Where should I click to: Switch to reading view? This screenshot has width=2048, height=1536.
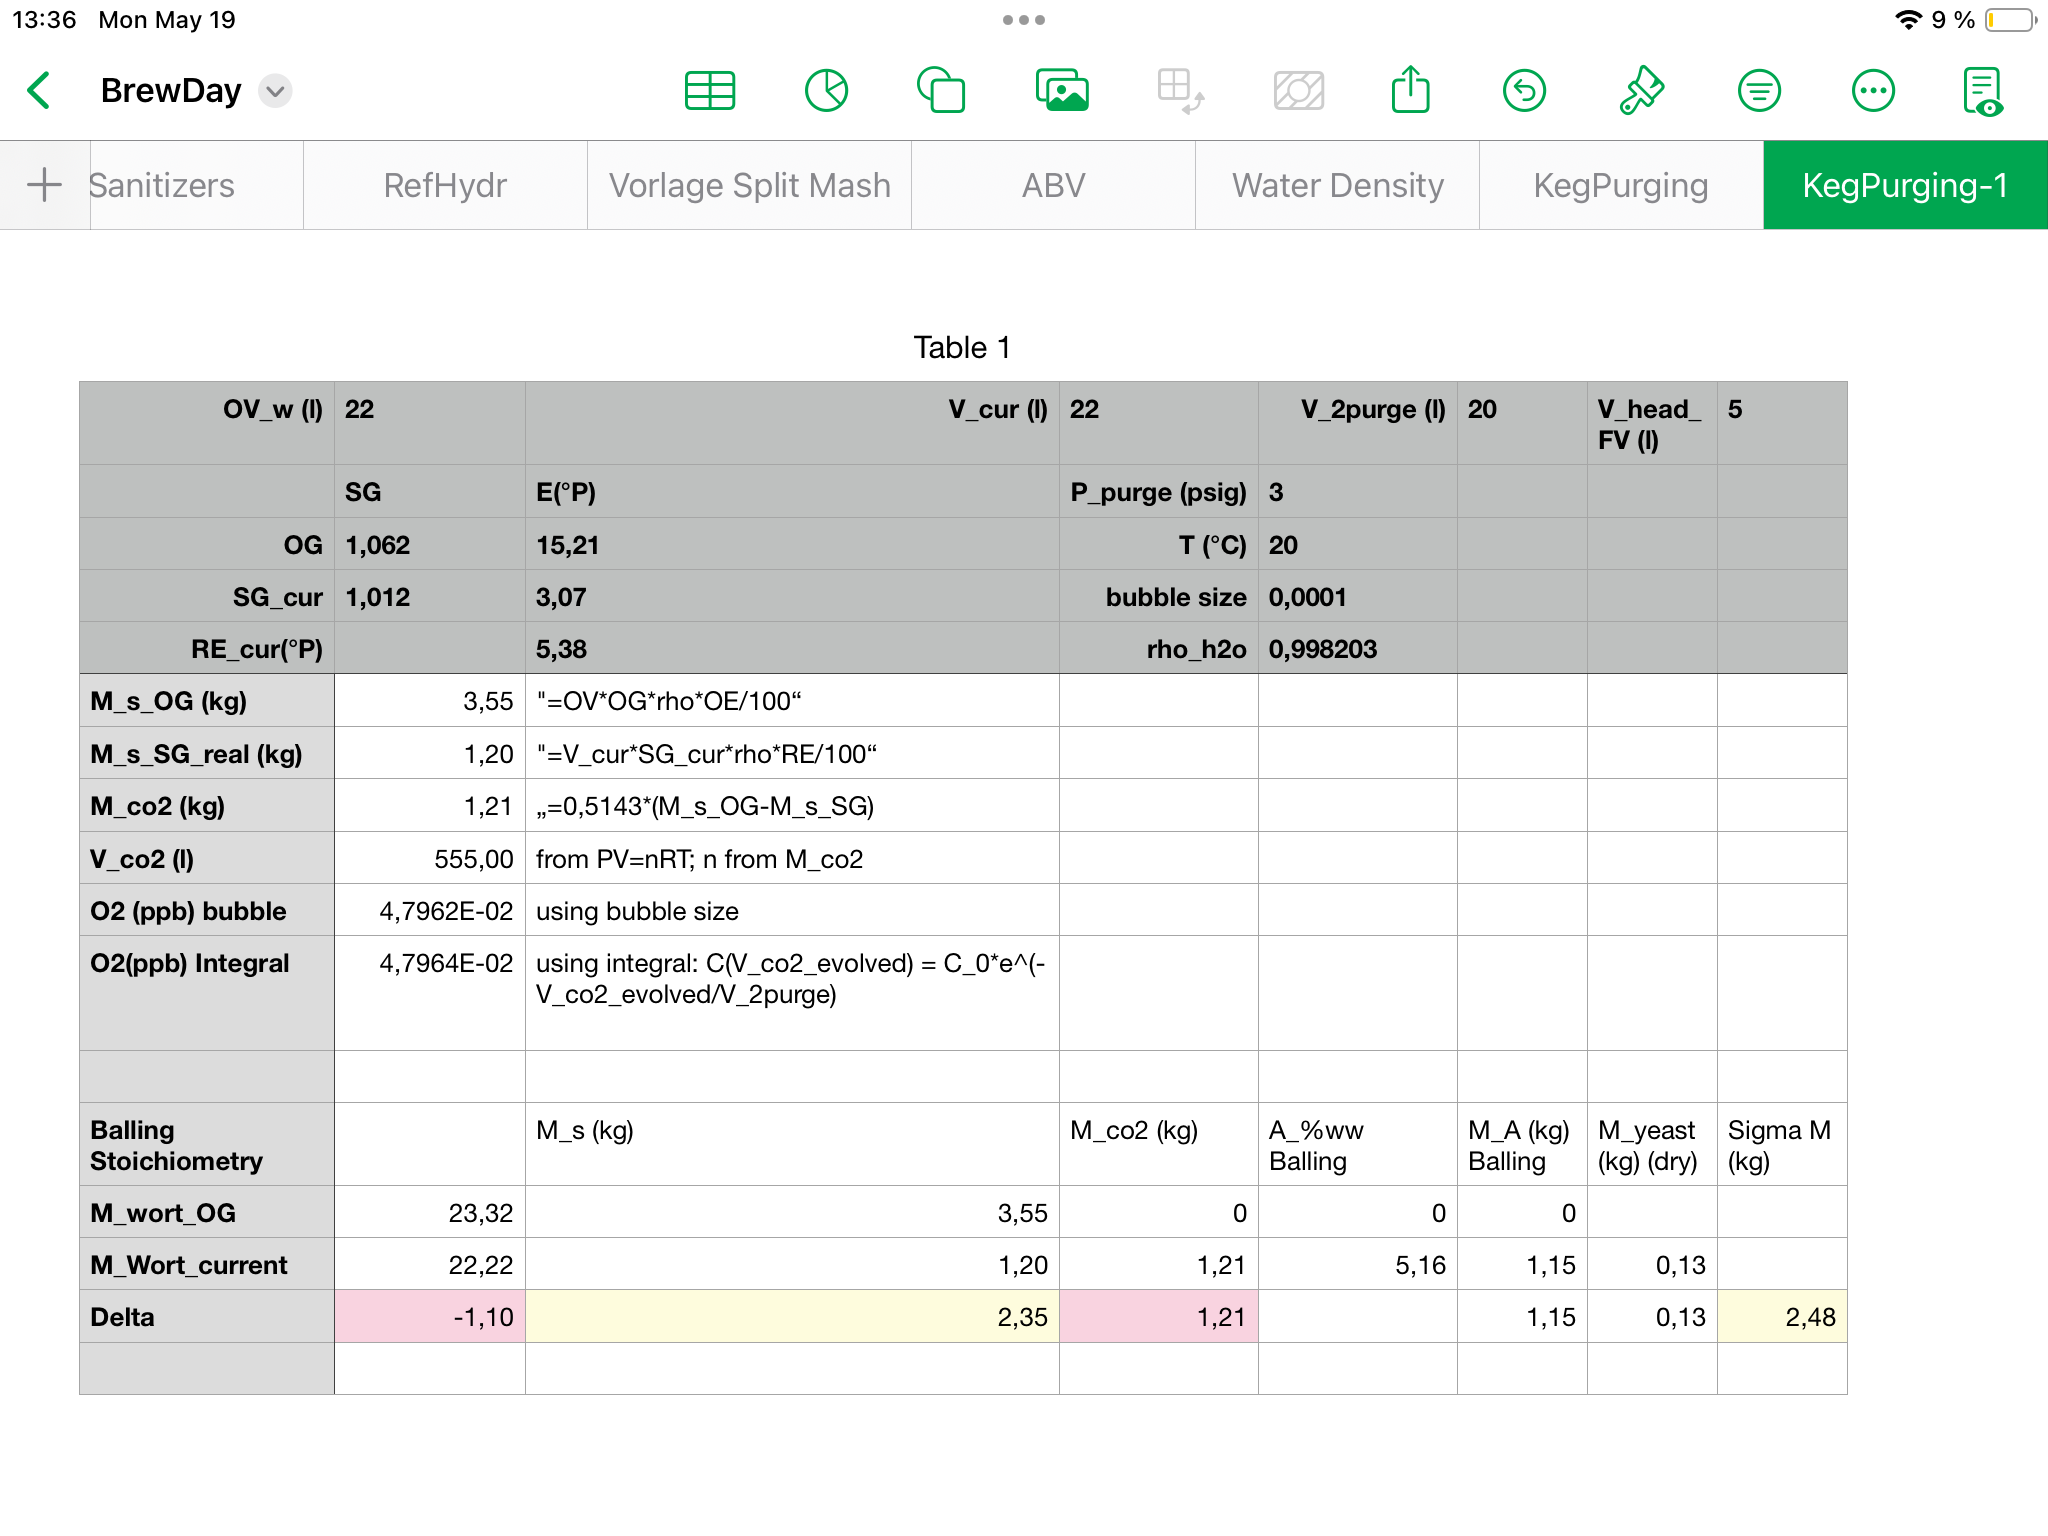(1983, 91)
